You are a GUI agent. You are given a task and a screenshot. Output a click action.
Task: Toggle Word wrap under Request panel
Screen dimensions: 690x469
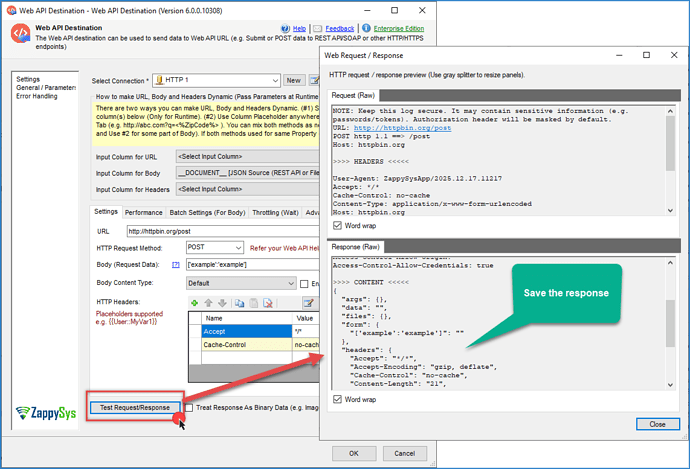(338, 225)
